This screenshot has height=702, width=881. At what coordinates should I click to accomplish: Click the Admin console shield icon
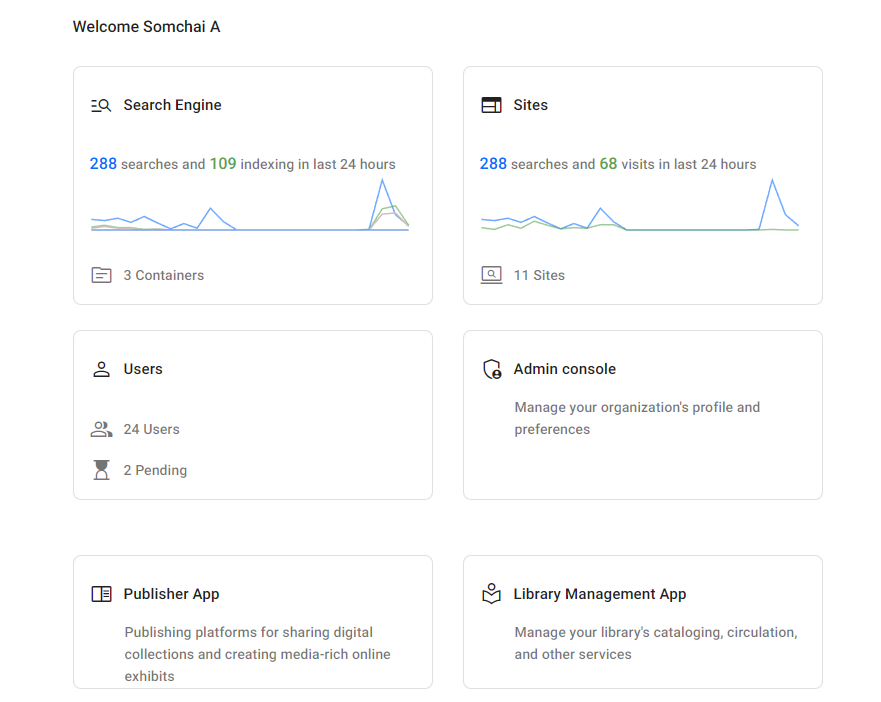pos(491,369)
